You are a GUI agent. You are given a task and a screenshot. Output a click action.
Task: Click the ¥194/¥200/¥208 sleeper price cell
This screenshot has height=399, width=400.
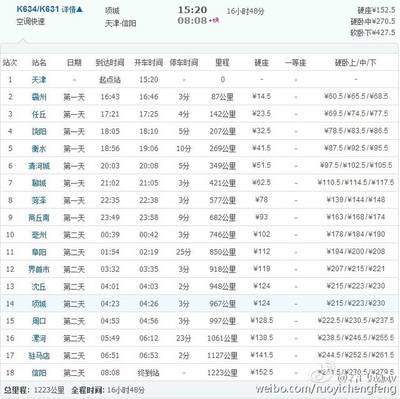pos(356,252)
